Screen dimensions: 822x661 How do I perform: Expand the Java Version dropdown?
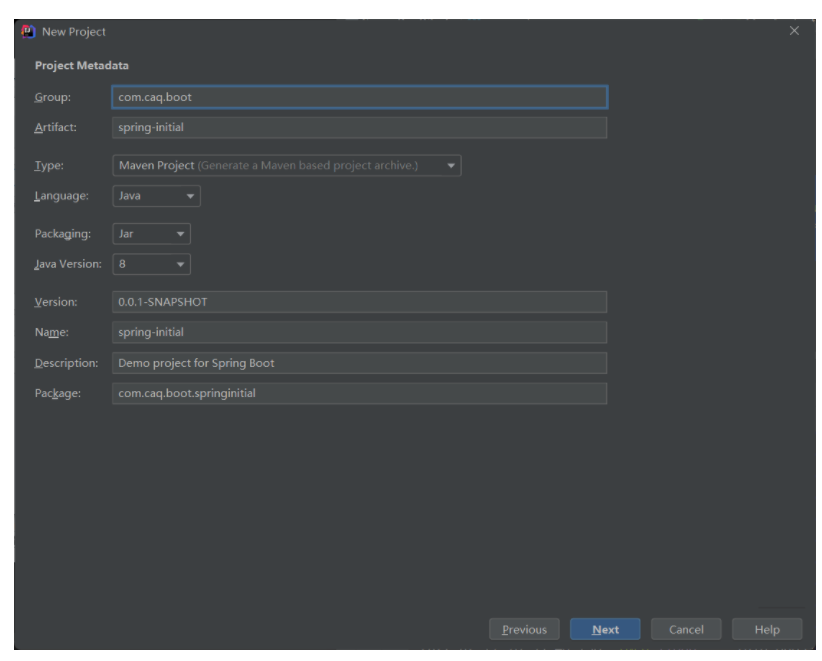coord(150,265)
